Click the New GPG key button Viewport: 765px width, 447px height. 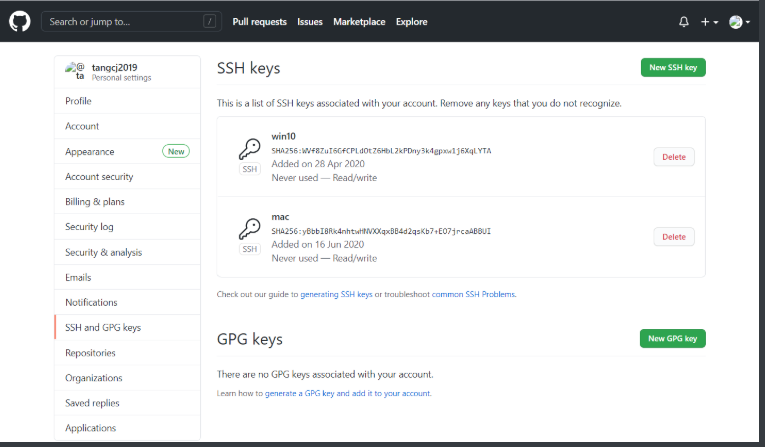click(672, 338)
